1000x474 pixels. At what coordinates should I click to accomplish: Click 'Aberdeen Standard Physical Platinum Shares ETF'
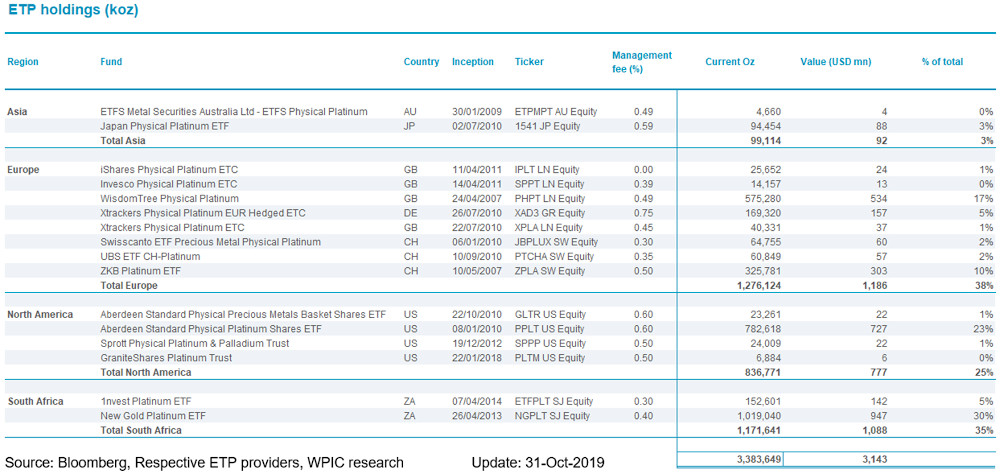(x=211, y=329)
